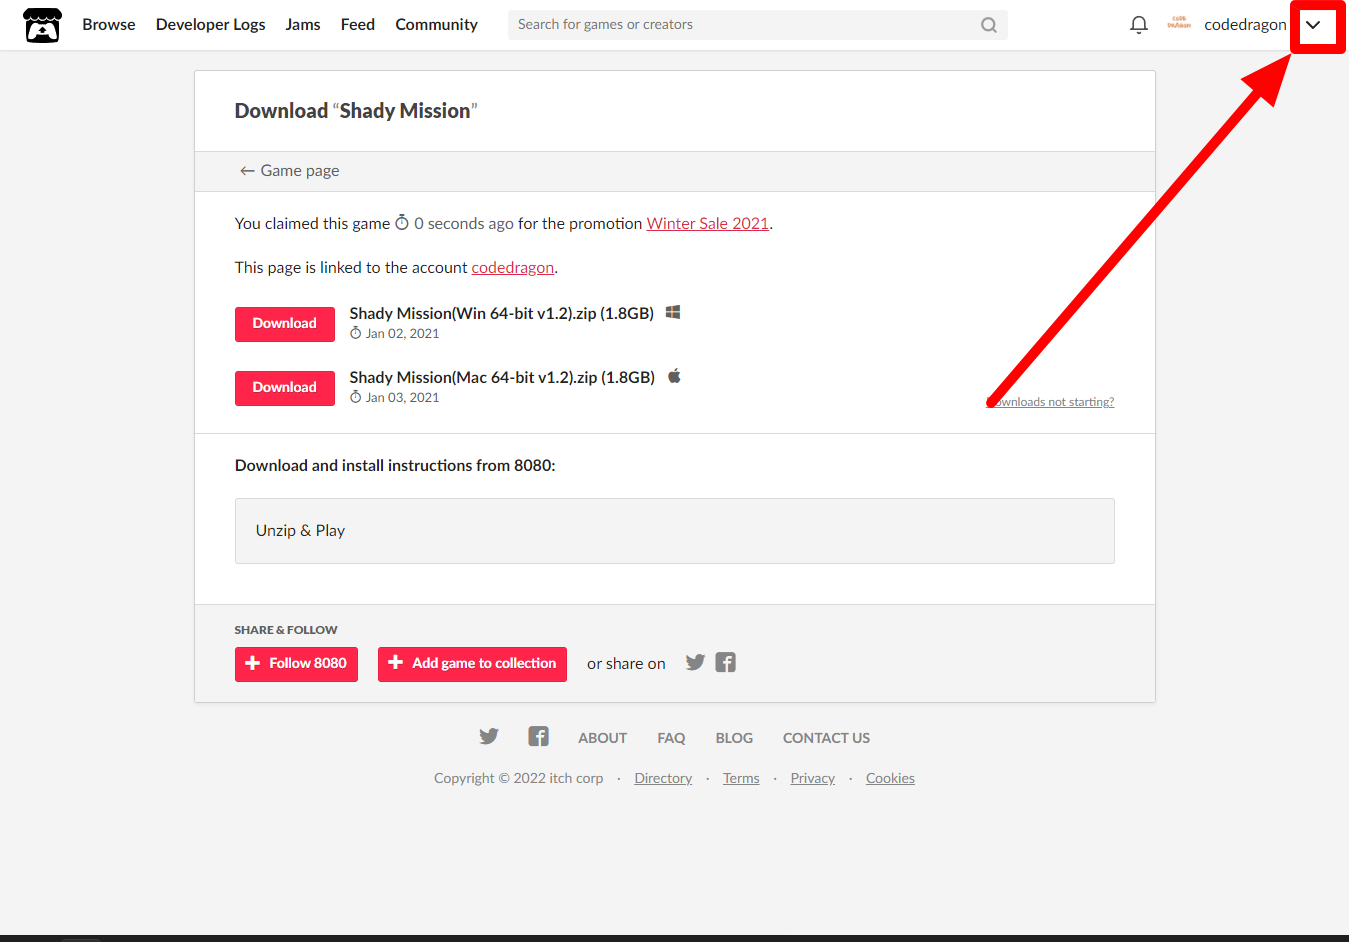The width and height of the screenshot is (1349, 942).
Task: Click the Jan 02, 2021 date
Action: click(402, 334)
